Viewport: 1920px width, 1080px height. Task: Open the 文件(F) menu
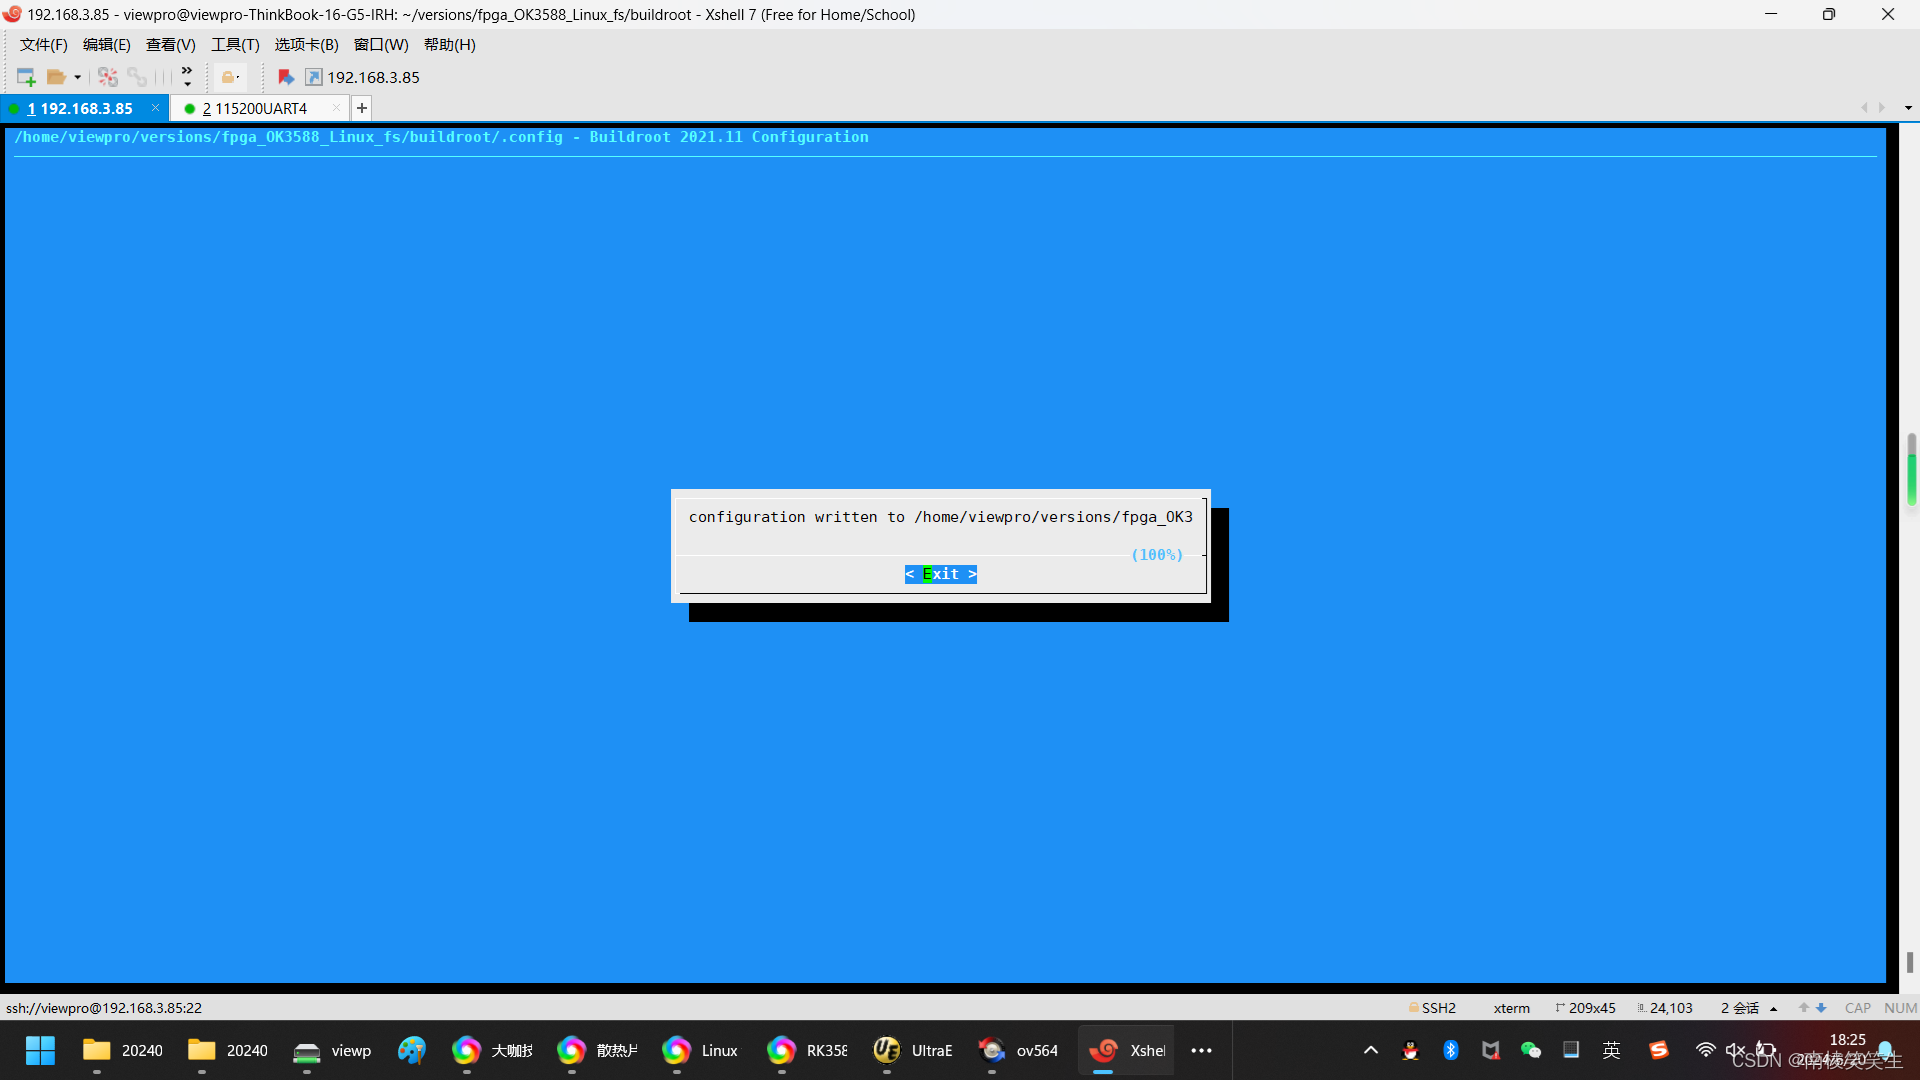tap(42, 44)
